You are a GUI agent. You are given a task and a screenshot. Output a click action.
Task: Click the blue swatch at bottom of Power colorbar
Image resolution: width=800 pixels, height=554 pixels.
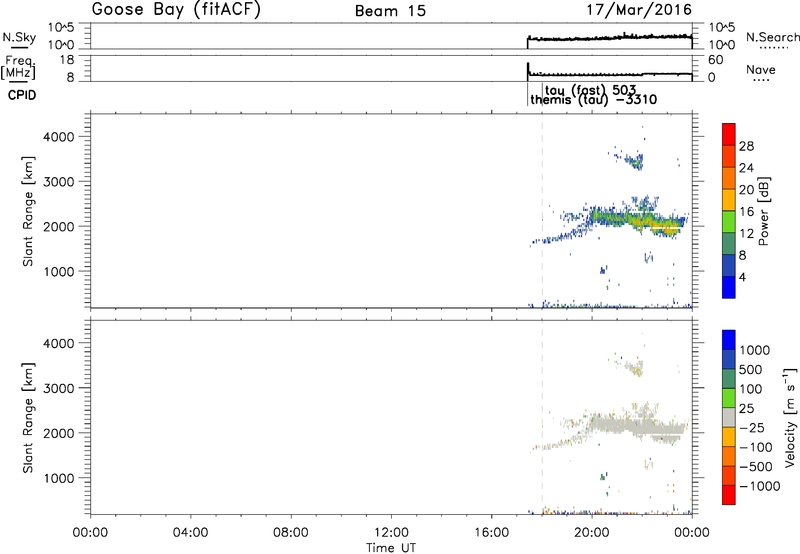tap(729, 288)
